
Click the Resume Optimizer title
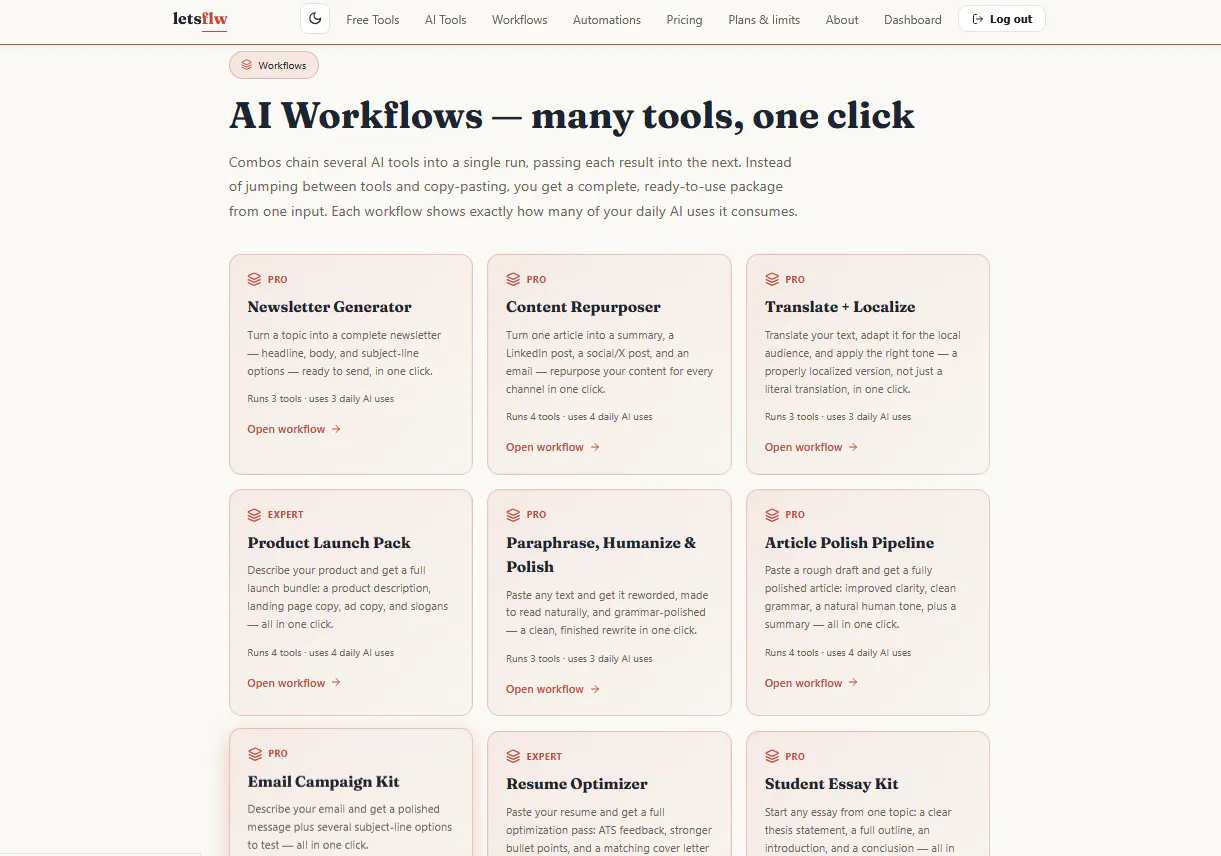[x=577, y=784]
